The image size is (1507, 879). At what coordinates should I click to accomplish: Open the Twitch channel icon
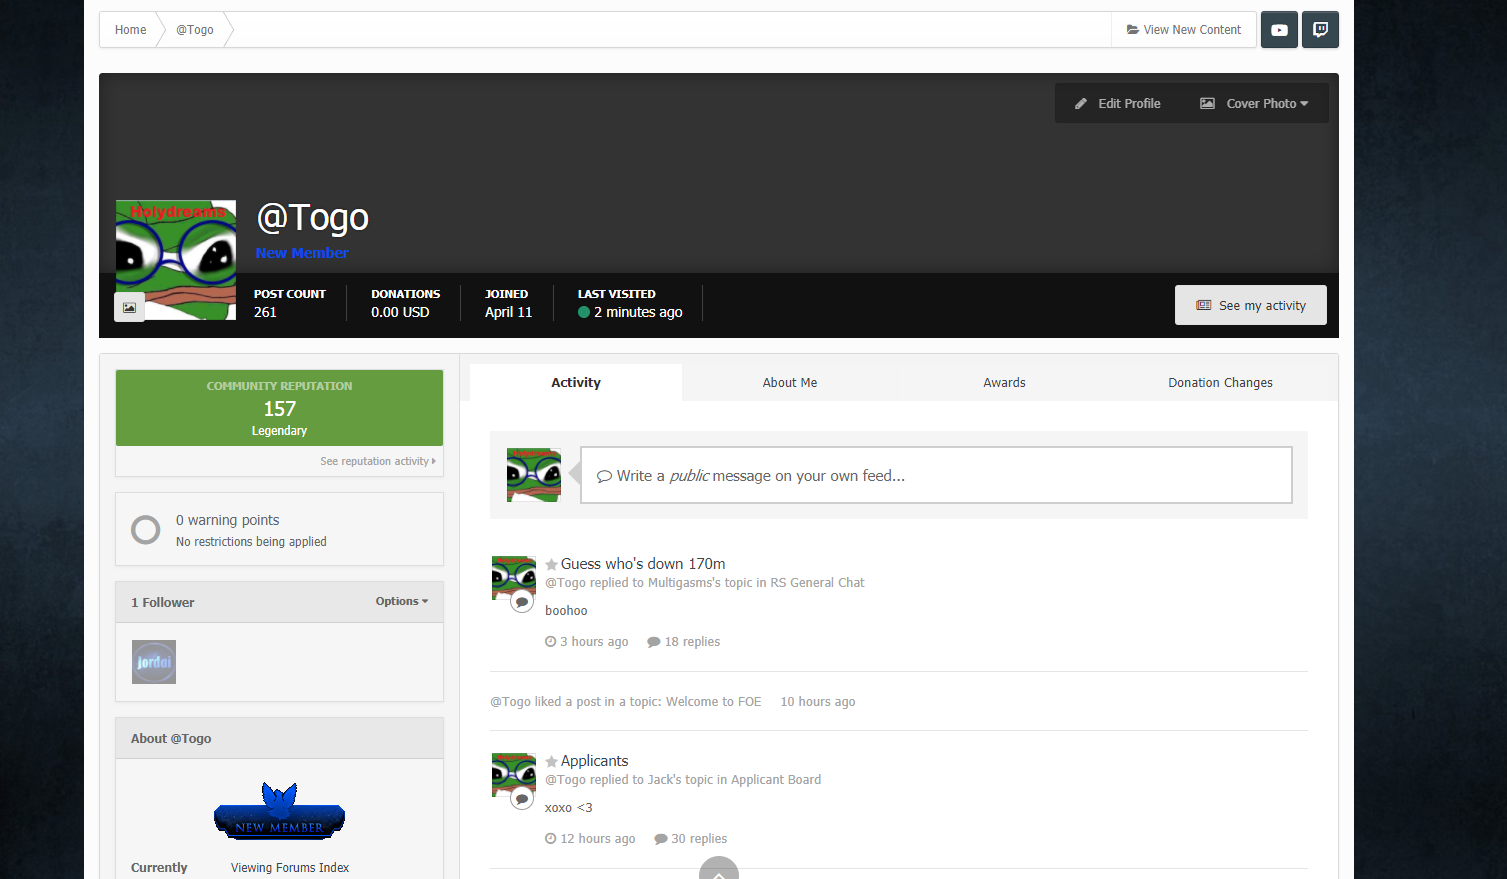1320,30
